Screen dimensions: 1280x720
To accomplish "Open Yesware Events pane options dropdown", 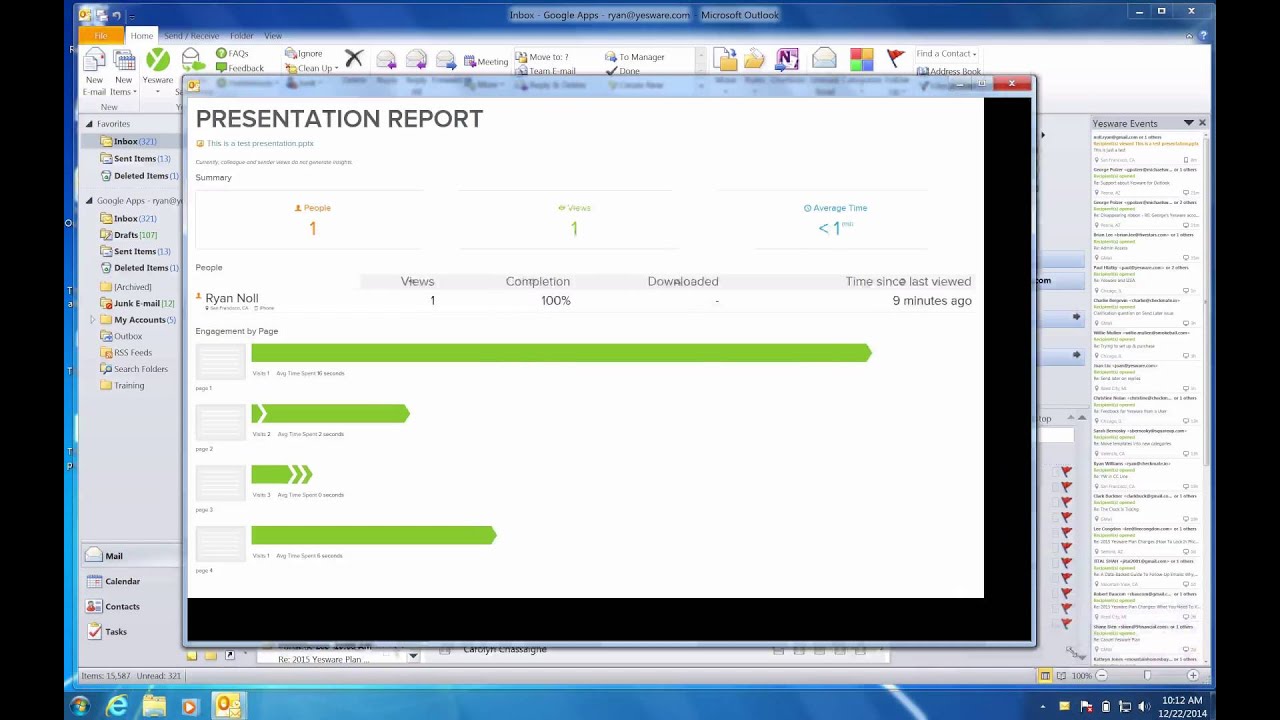I will pos(1188,123).
